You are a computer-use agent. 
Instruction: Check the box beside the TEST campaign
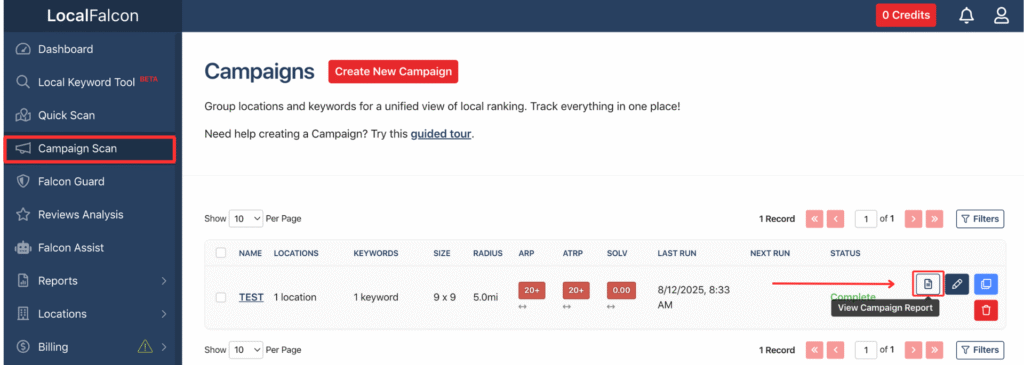click(x=221, y=297)
